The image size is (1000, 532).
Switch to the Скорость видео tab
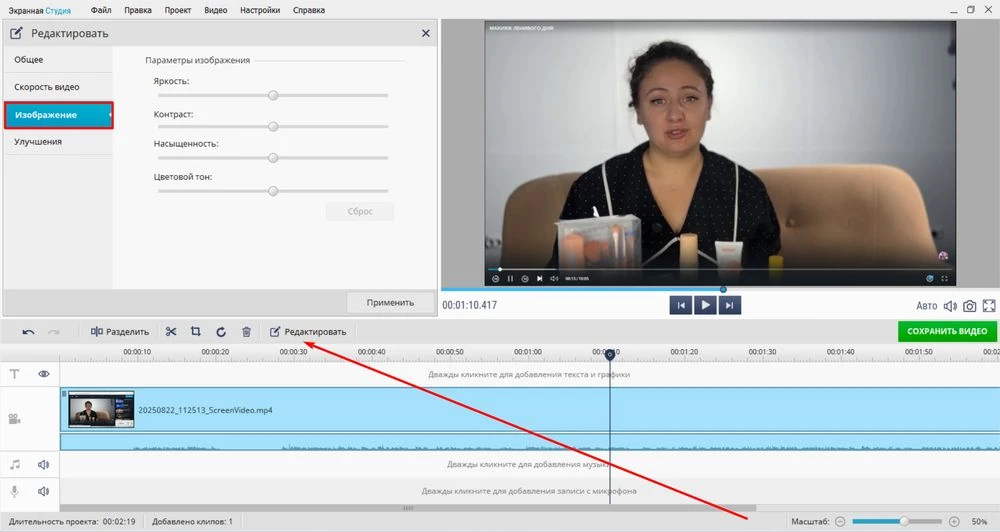[47, 87]
